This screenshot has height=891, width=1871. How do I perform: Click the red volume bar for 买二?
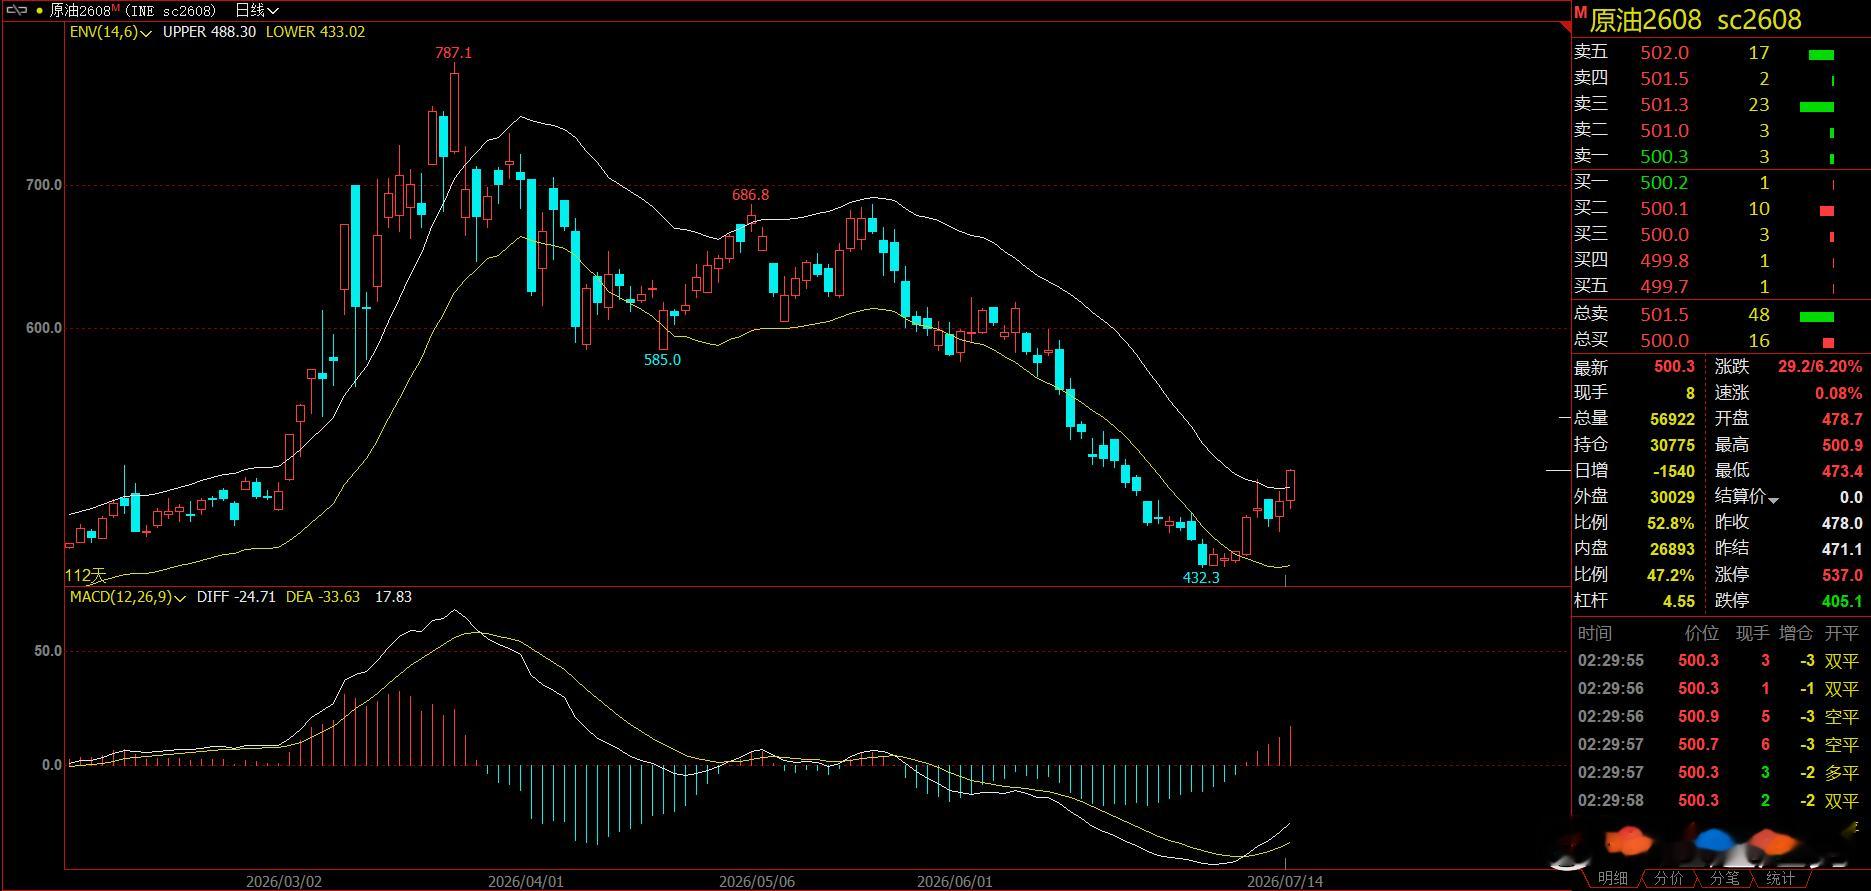click(1827, 211)
